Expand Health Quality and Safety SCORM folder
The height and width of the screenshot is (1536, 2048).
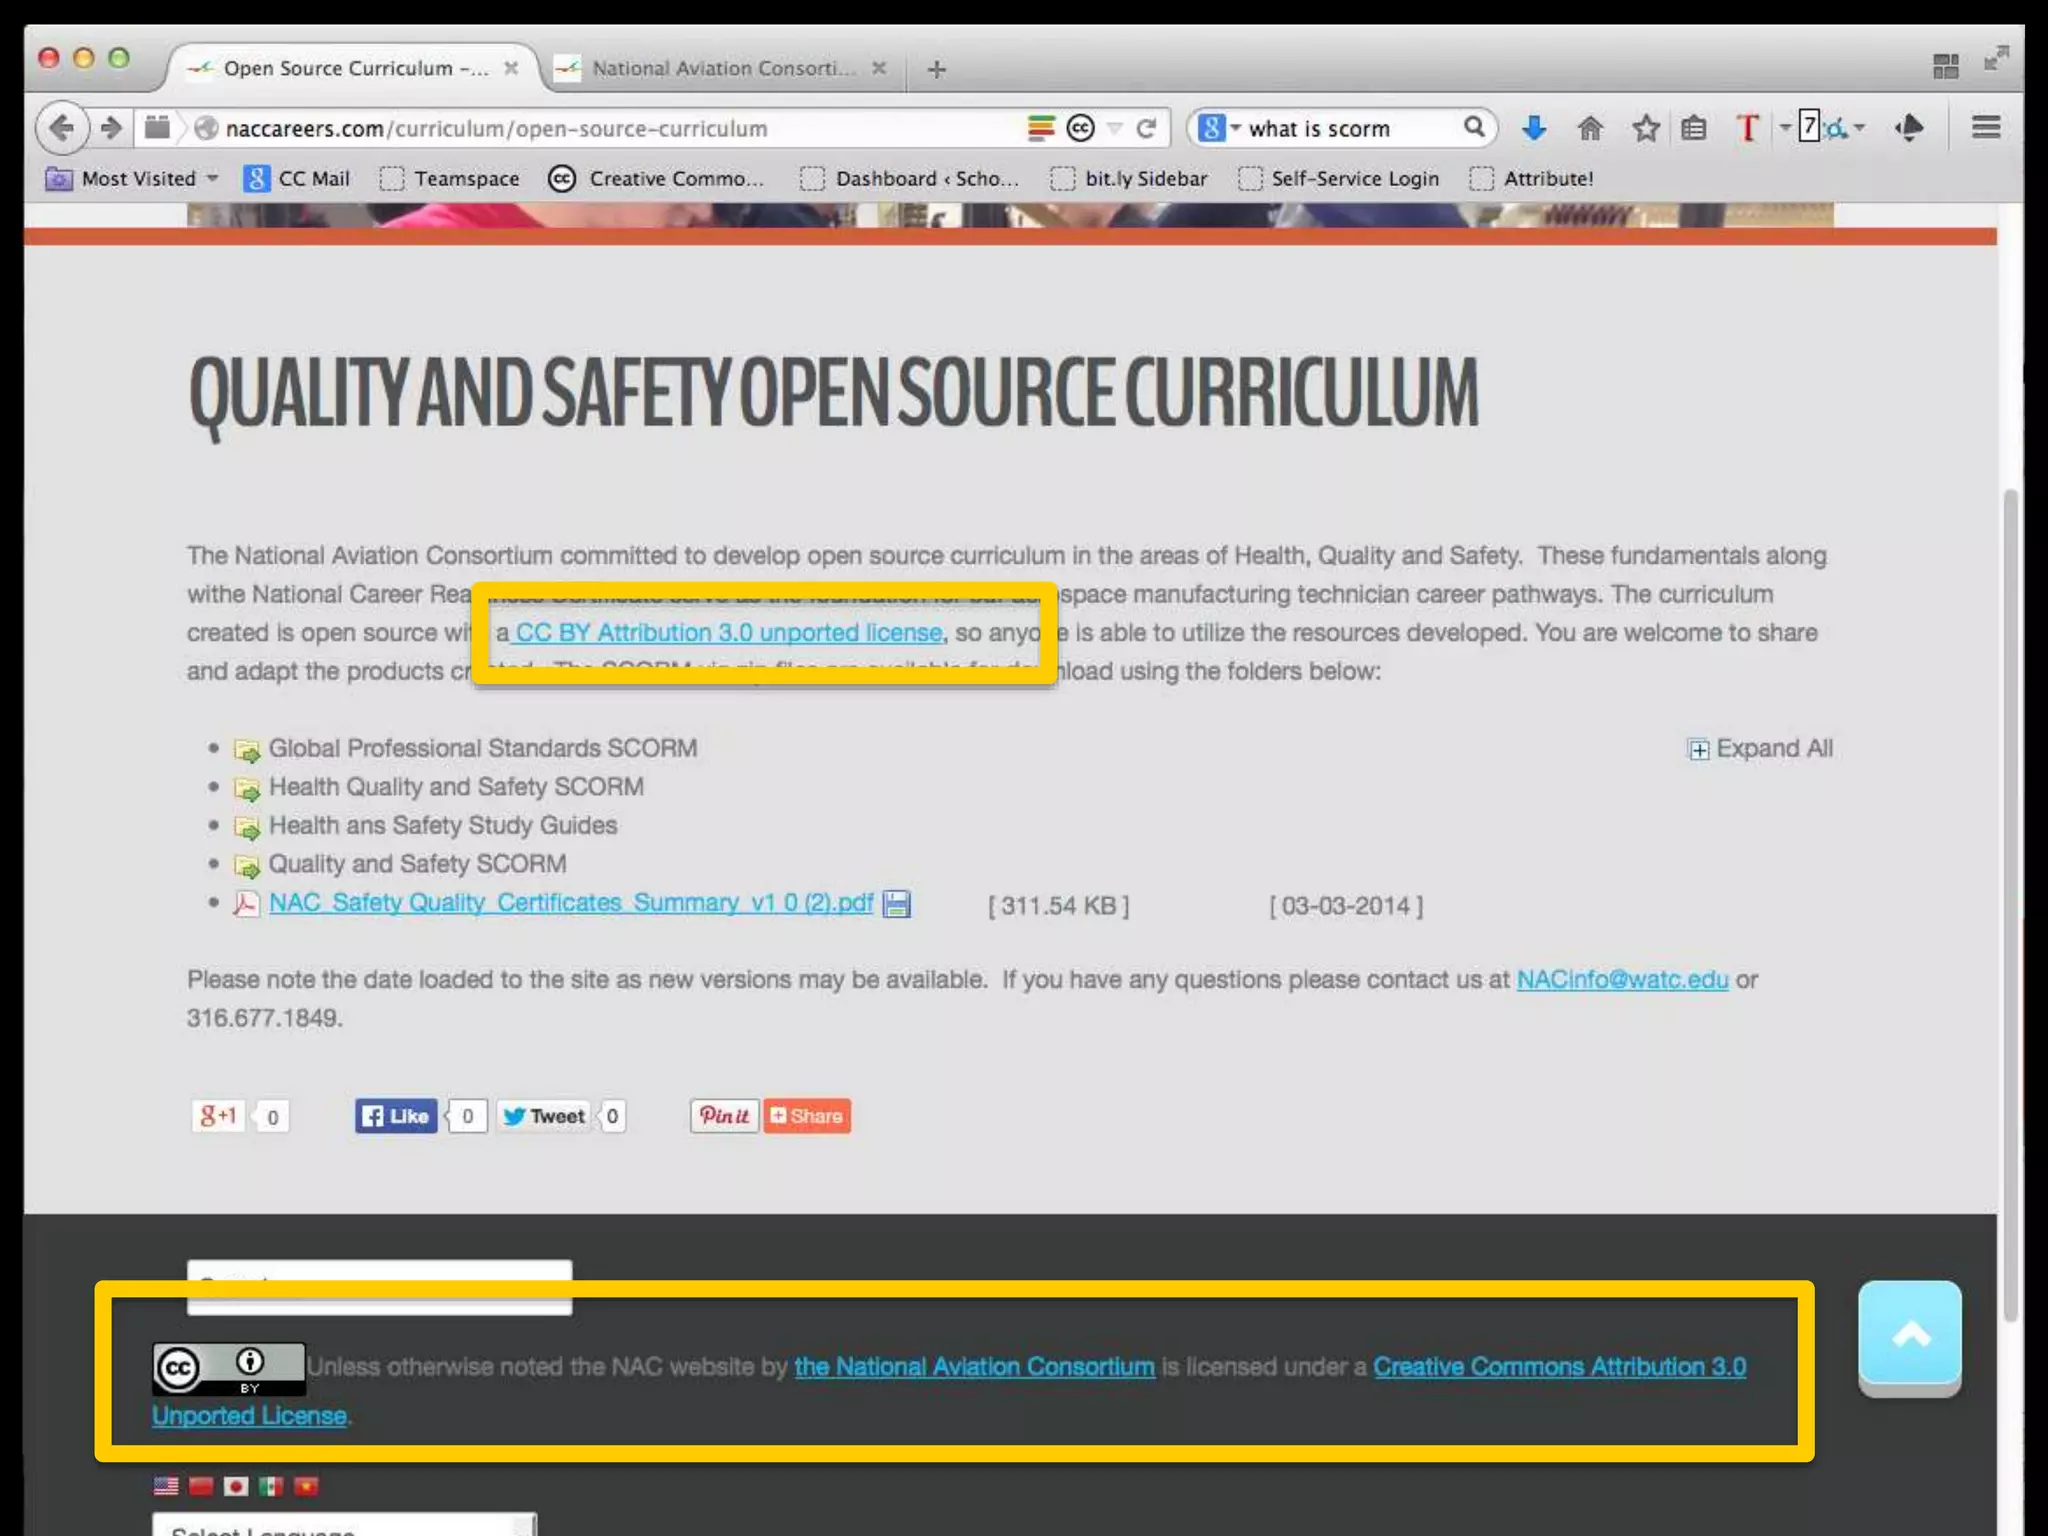[x=455, y=787]
